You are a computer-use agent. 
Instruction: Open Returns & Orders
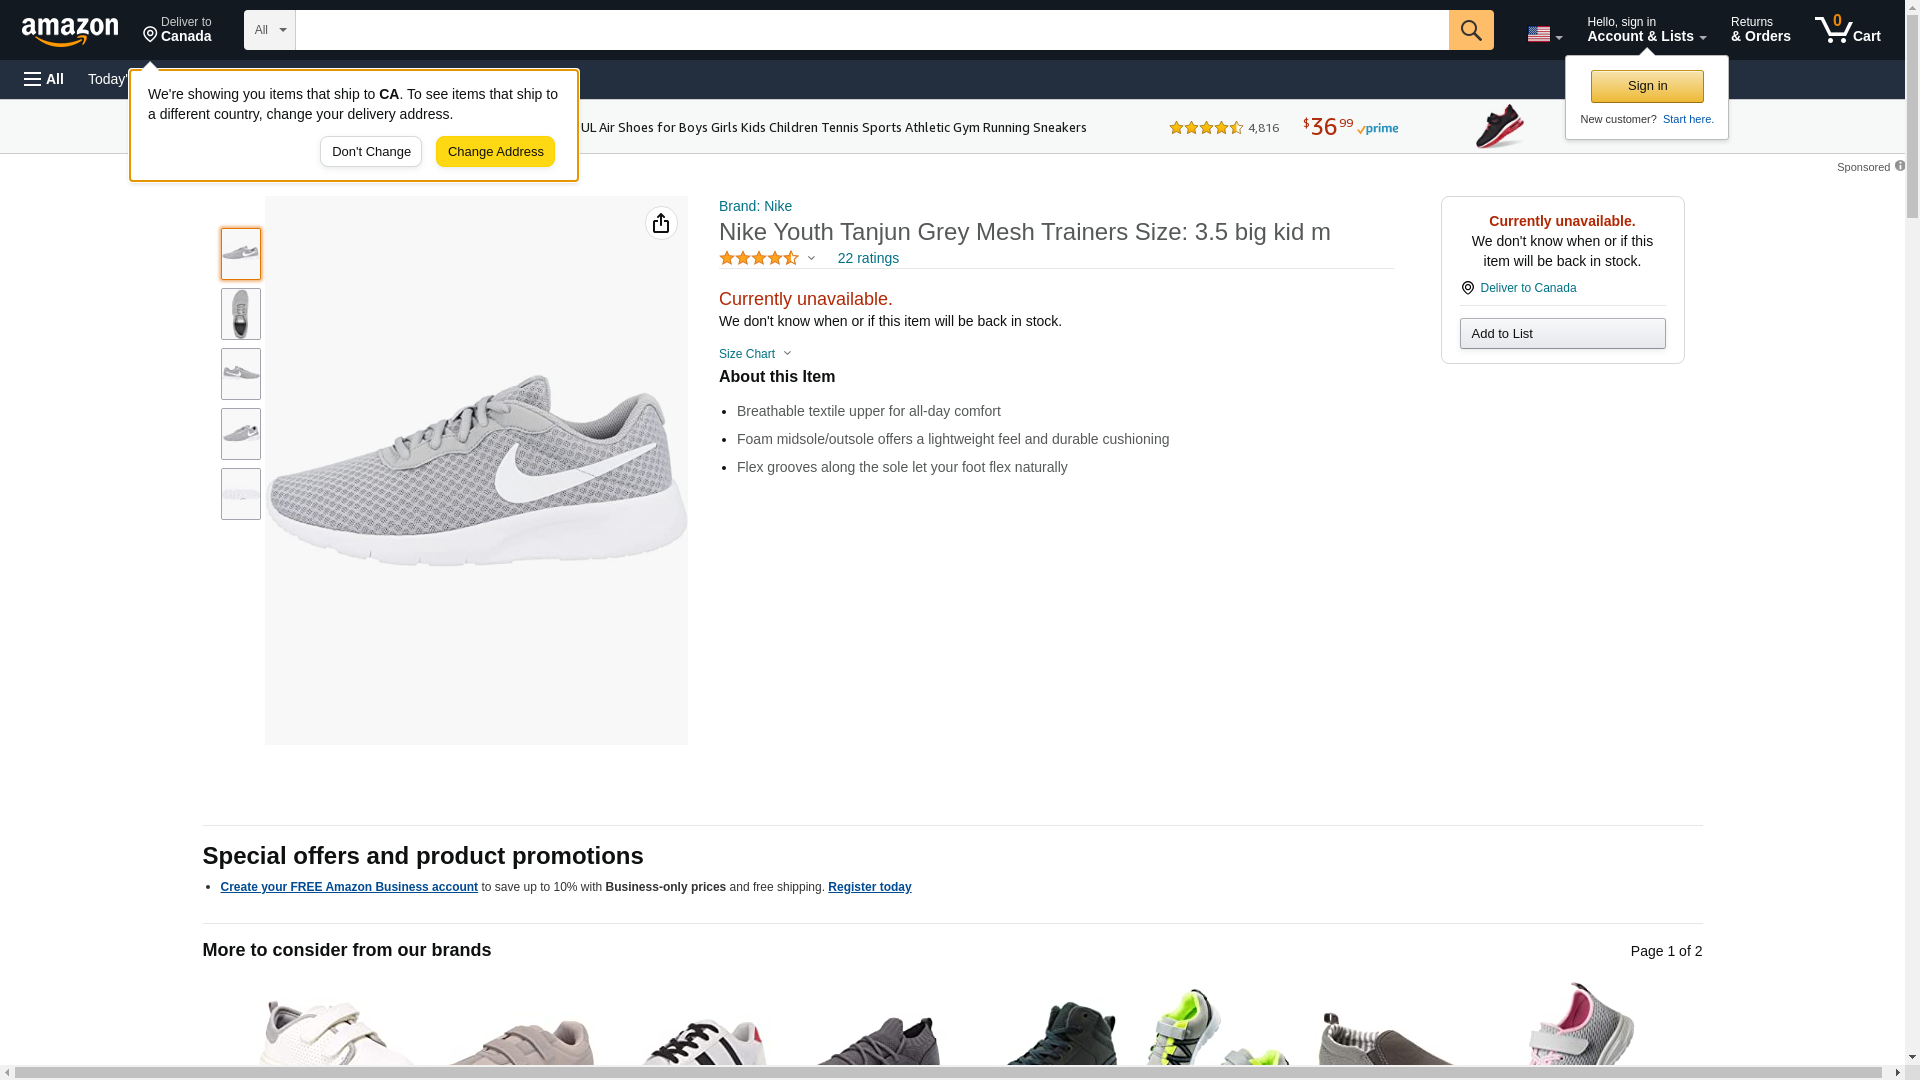point(1760,30)
